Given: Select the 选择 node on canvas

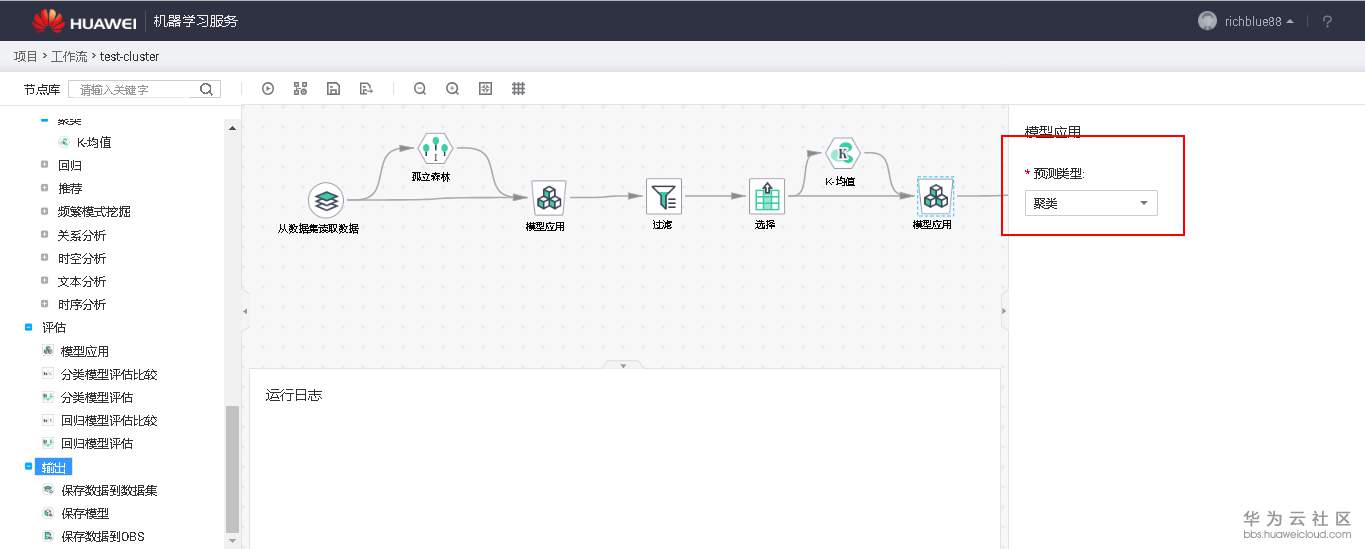Looking at the screenshot, I should pos(767,197).
